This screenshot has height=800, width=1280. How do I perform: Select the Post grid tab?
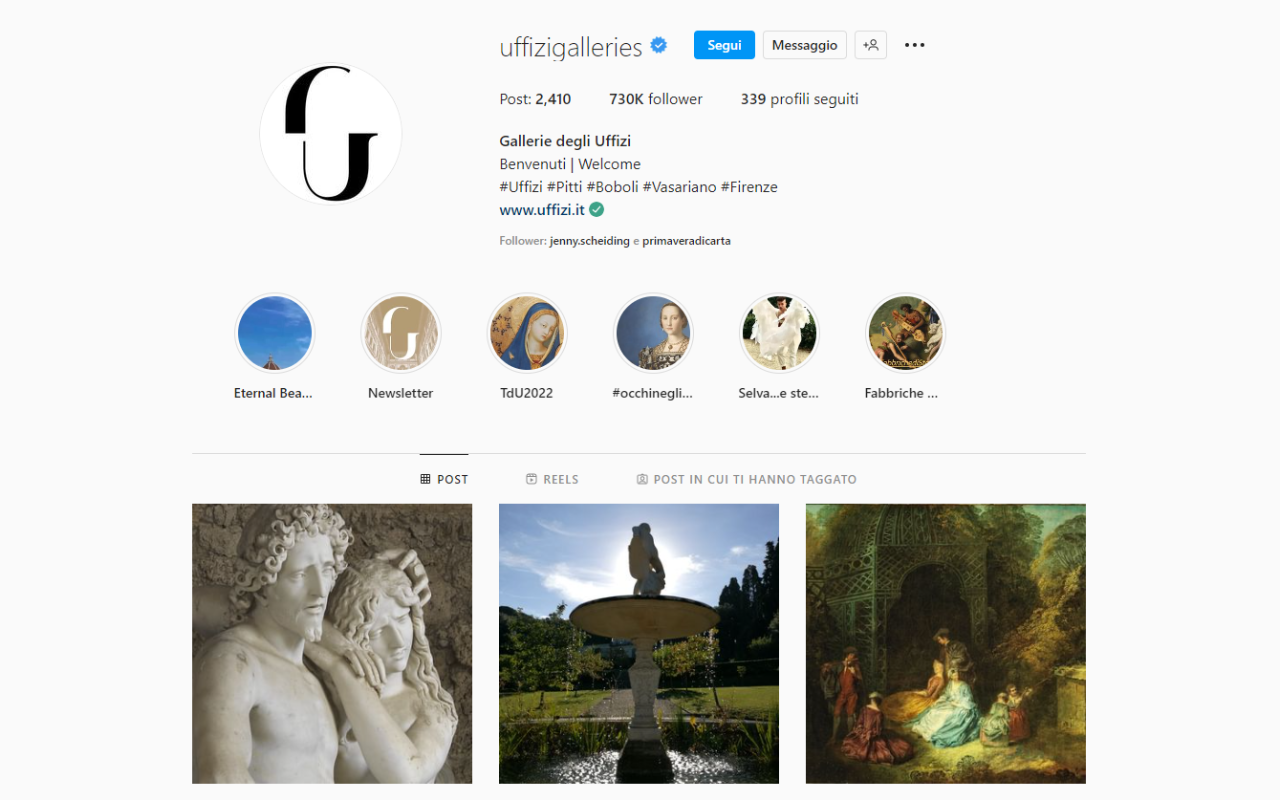pos(444,479)
